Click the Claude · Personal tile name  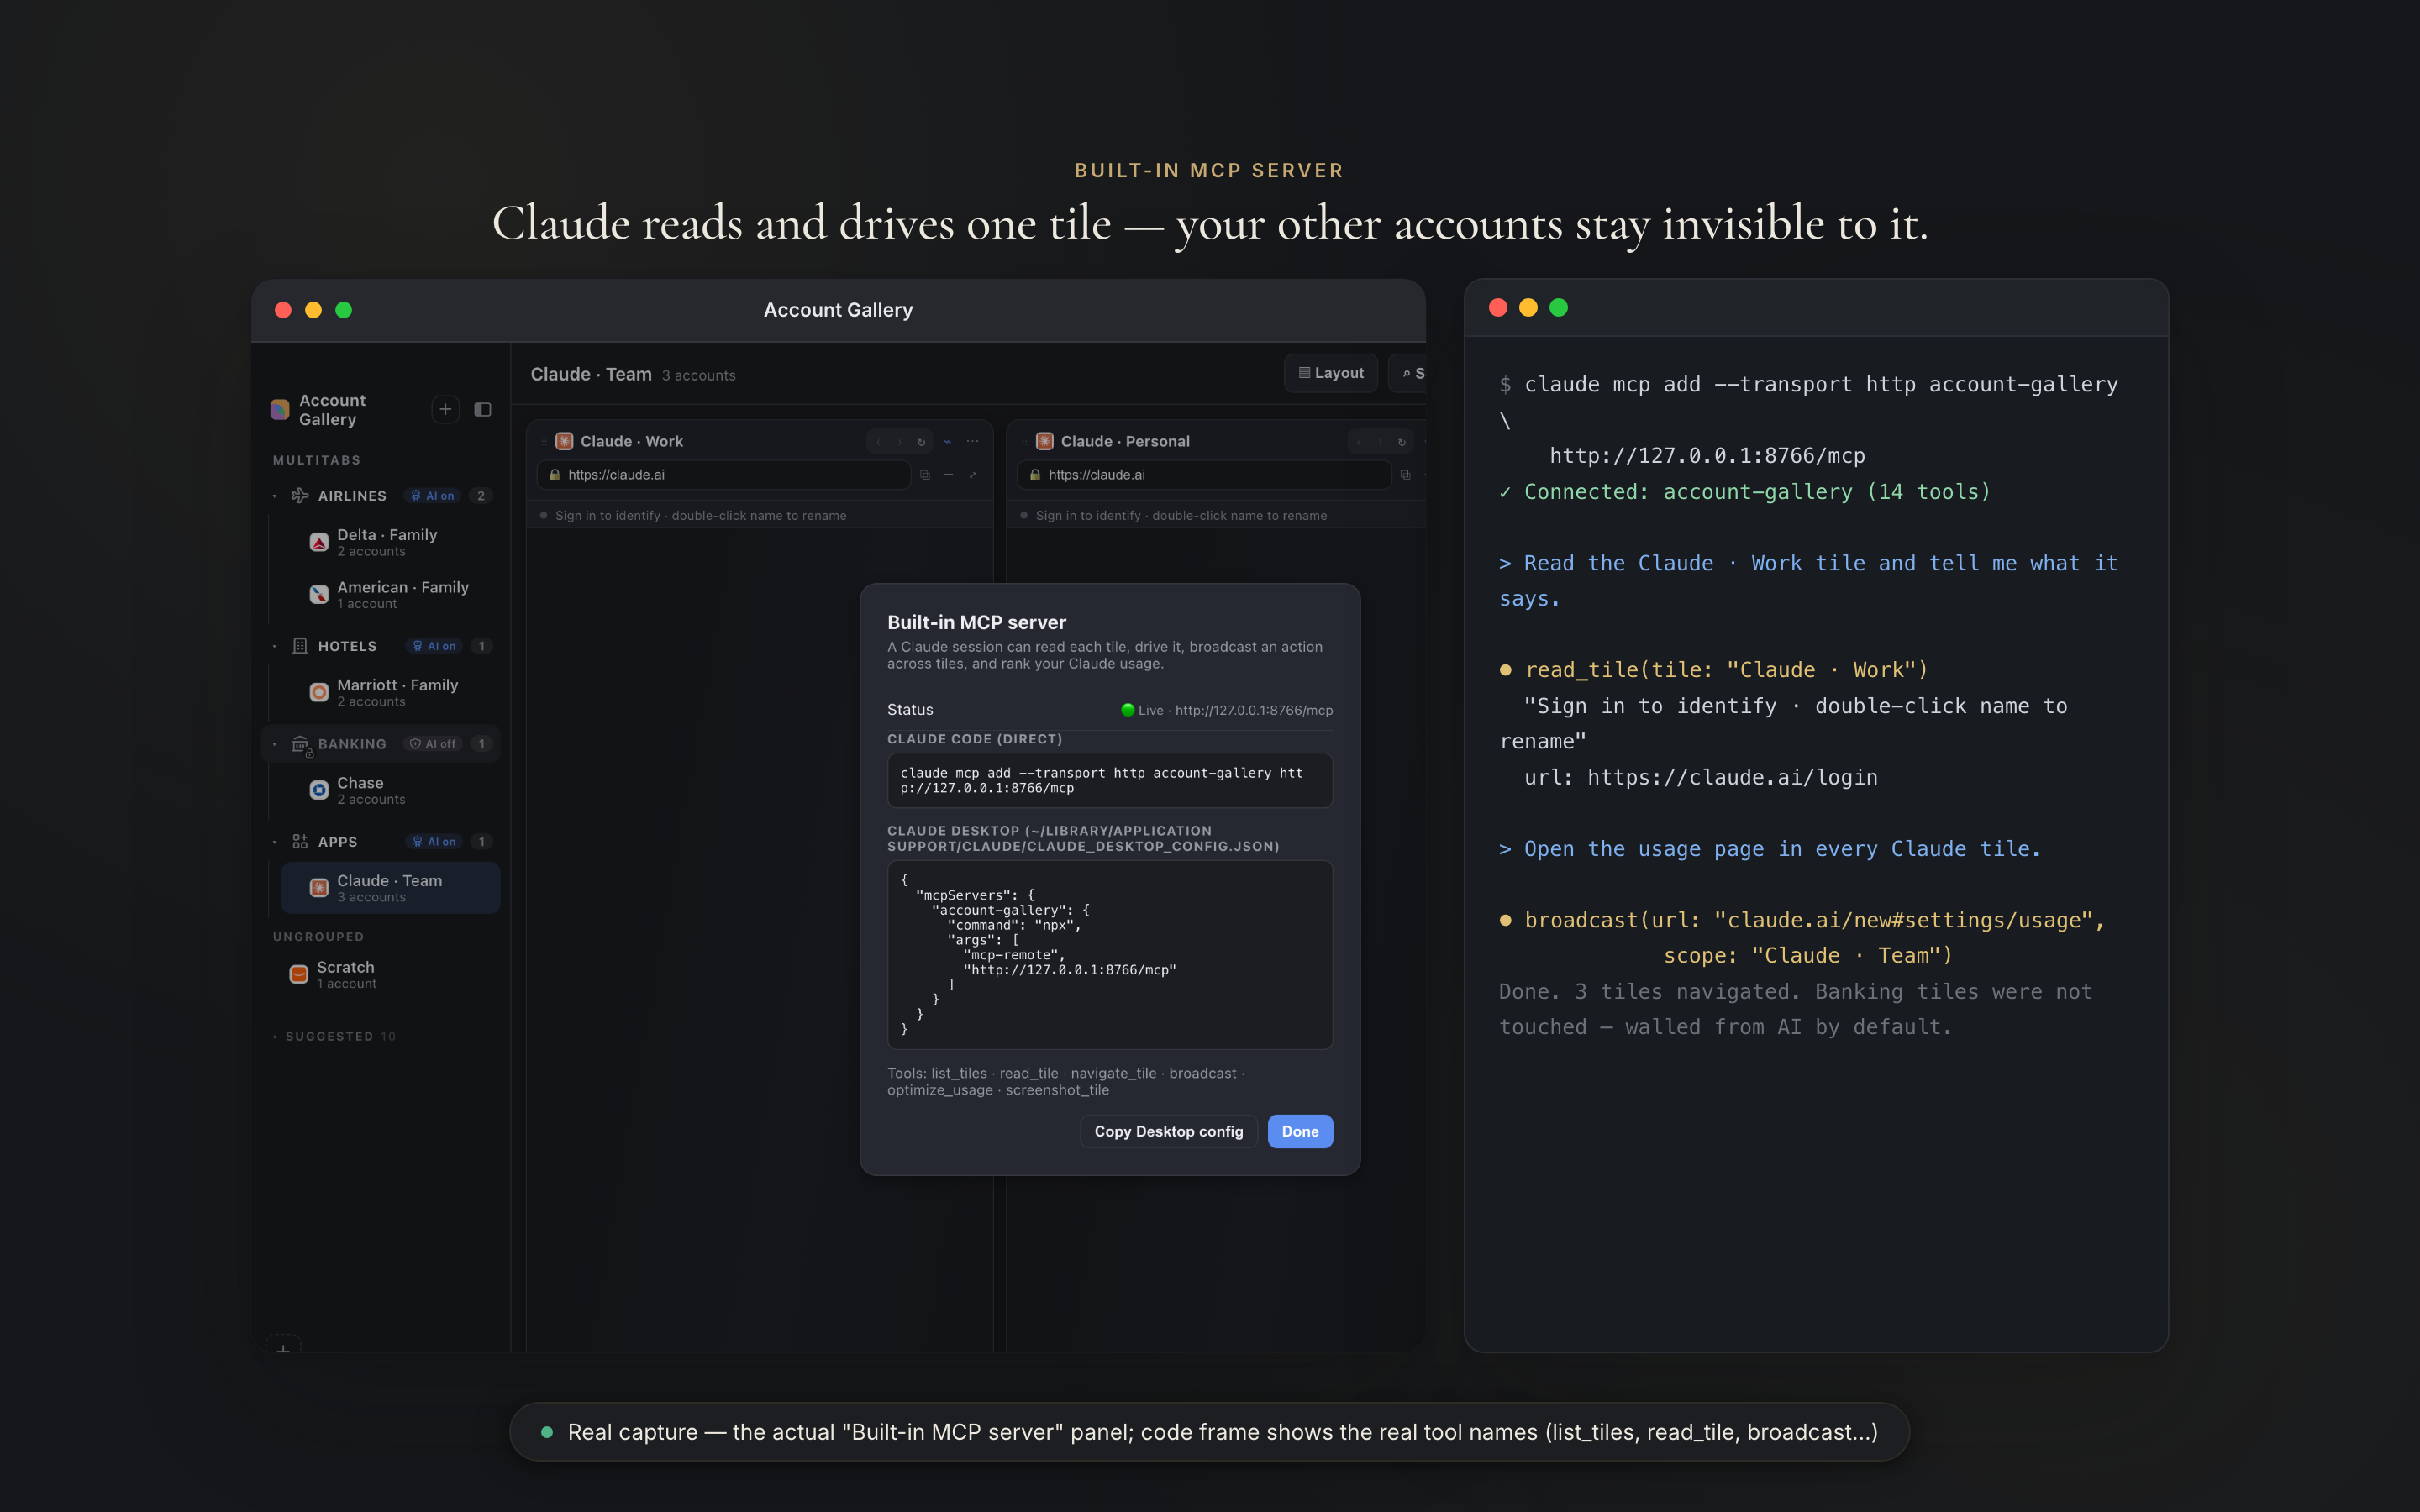[x=1125, y=441]
